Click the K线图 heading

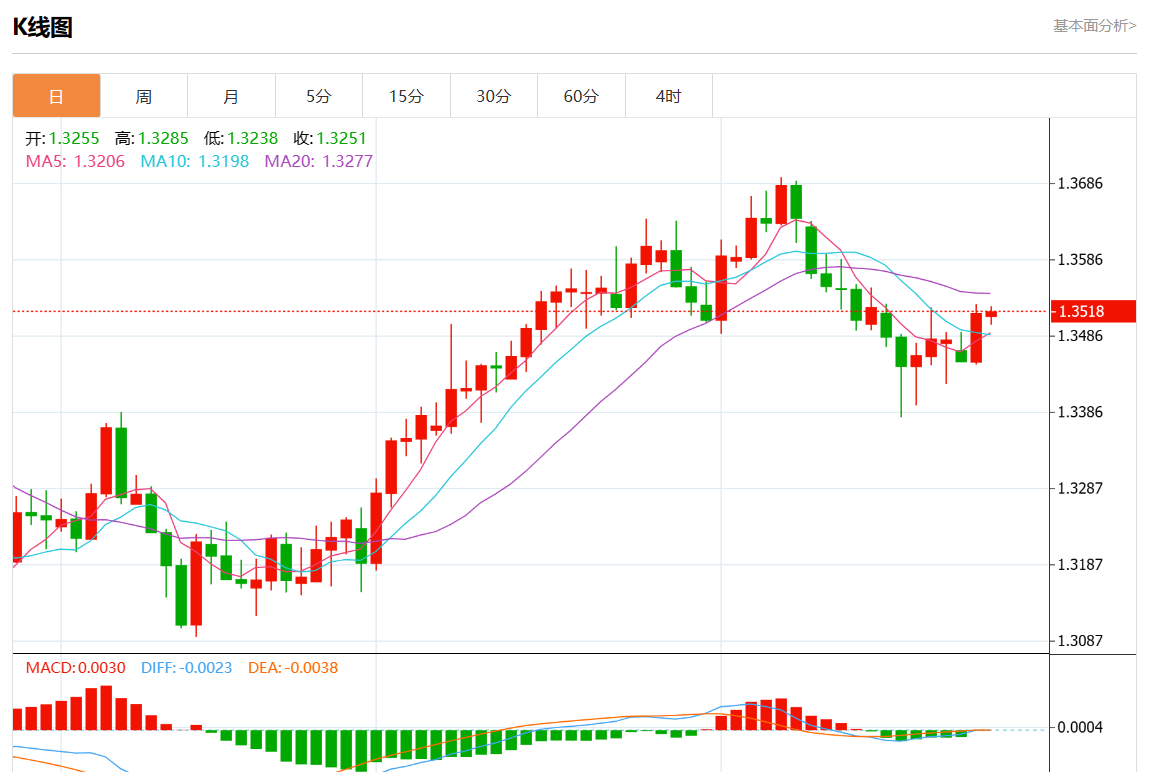(x=42, y=27)
